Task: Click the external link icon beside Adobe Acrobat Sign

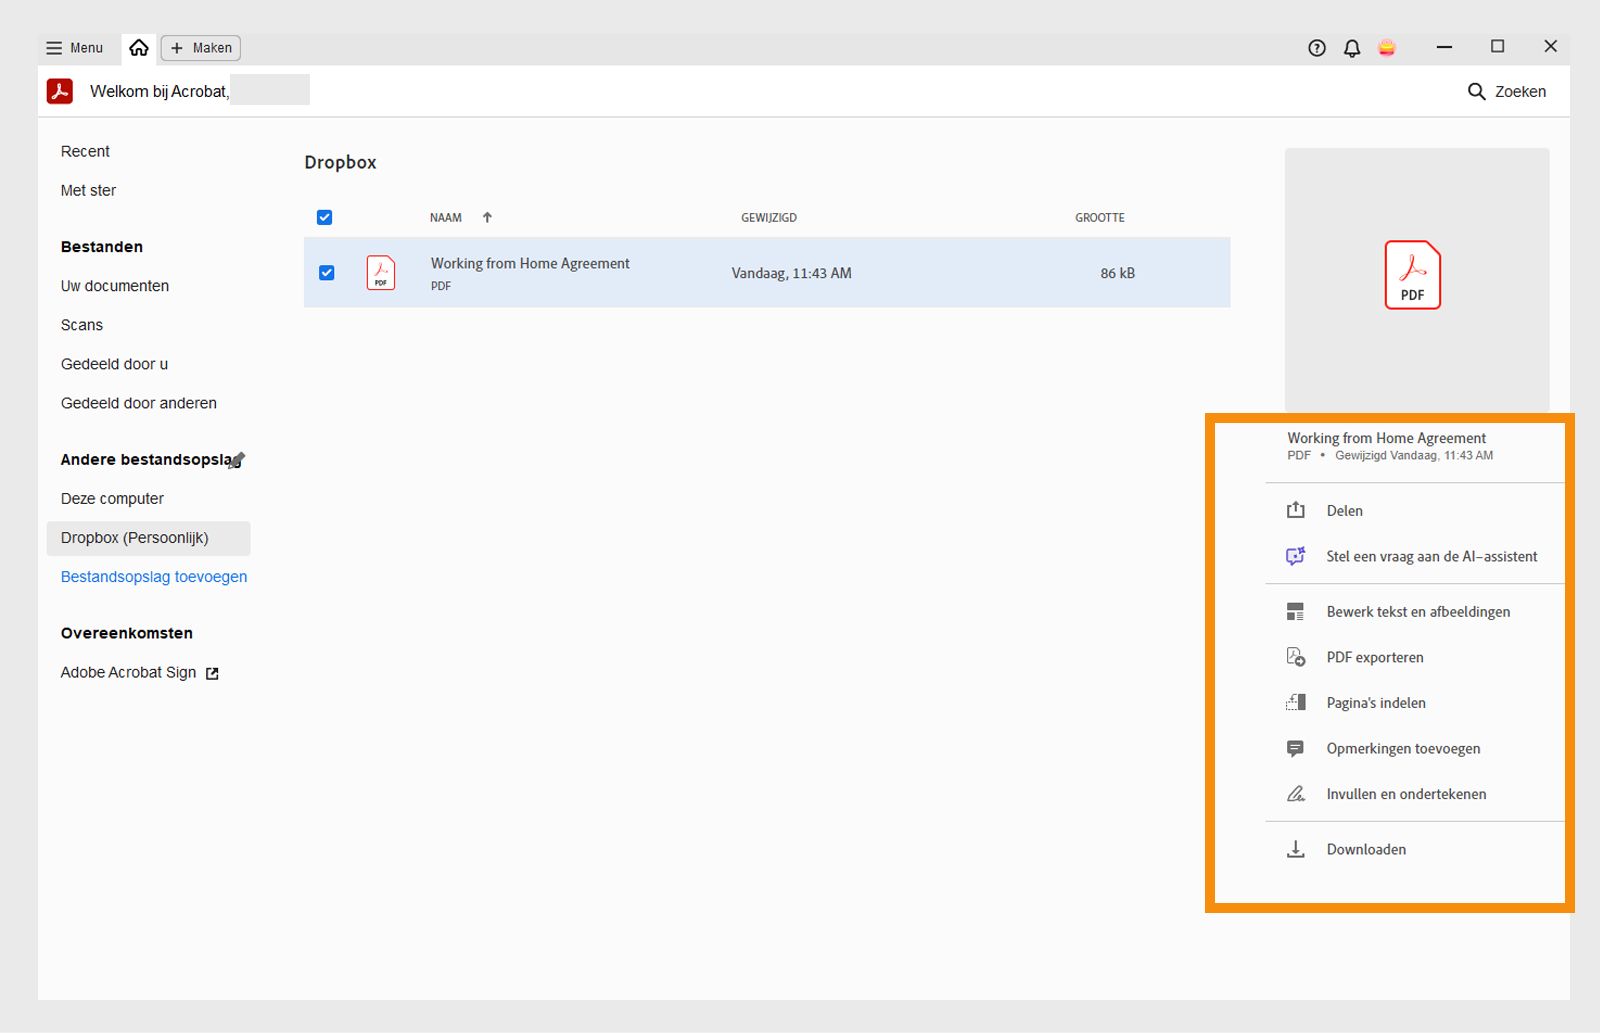Action: pos(212,674)
